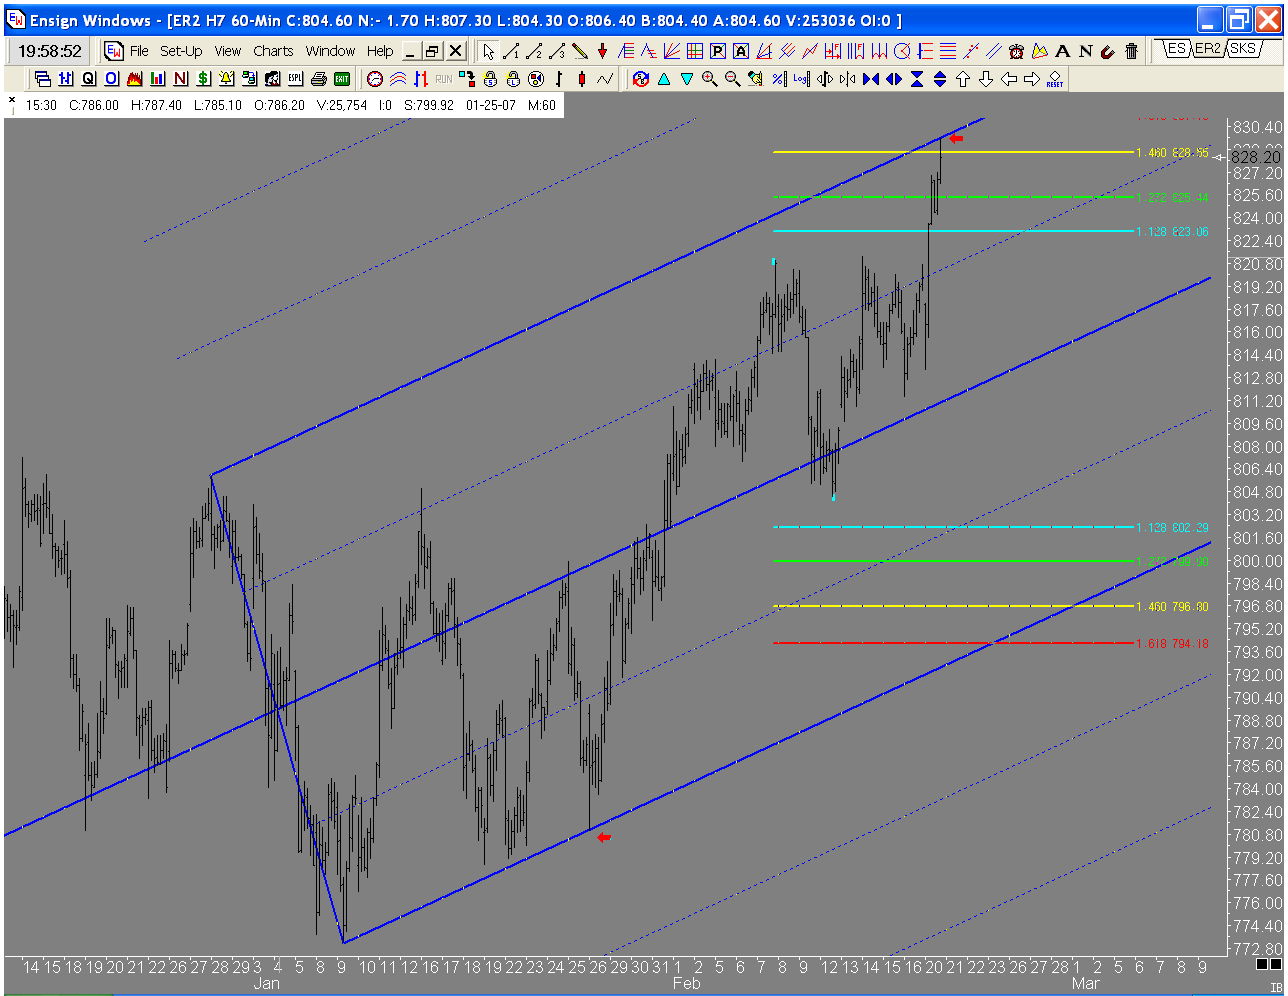This screenshot has height=996, width=1288.
Task: Click the red 1.618 Fibonacci level line
Action: [953, 643]
